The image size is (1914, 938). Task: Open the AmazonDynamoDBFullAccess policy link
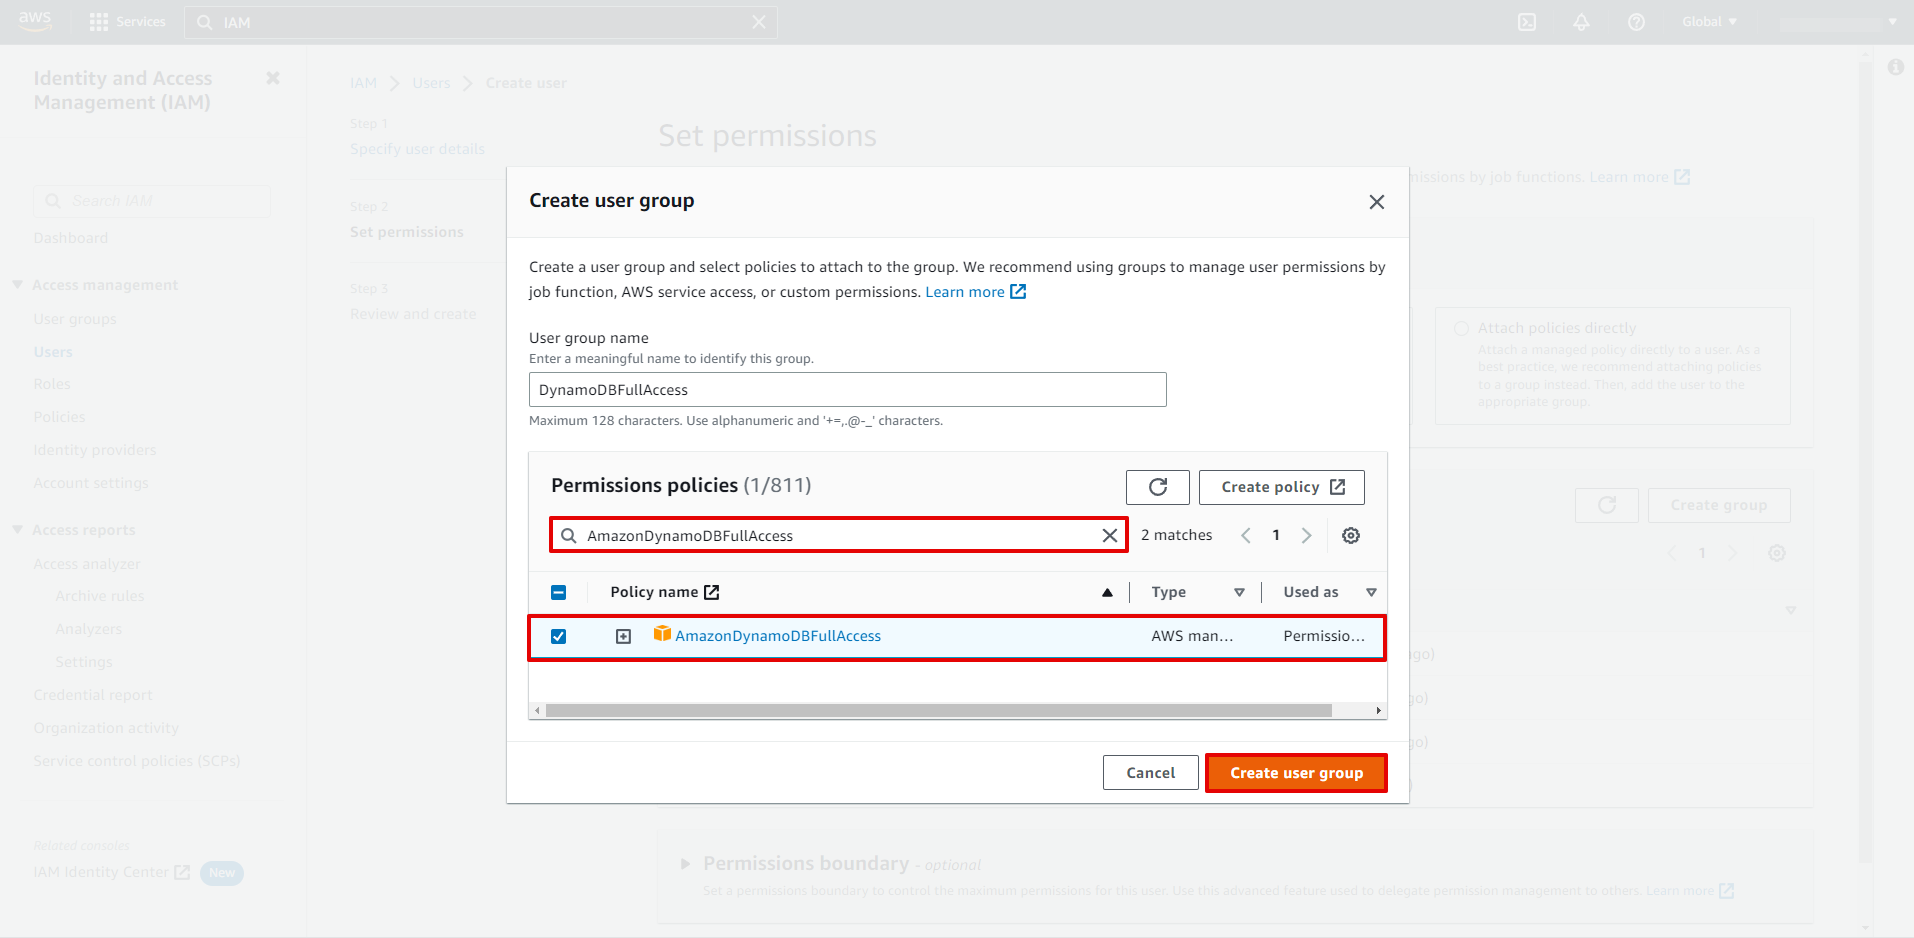tap(778, 636)
